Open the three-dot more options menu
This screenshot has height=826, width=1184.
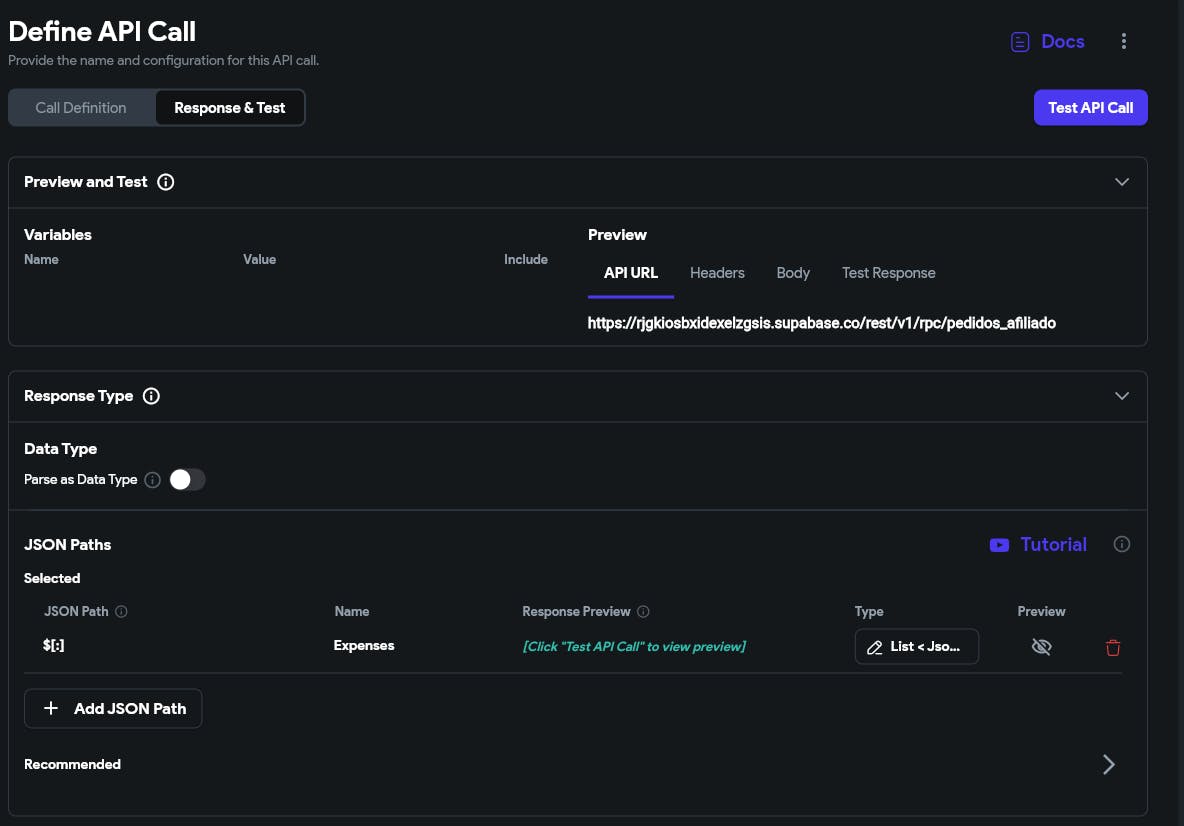[x=1124, y=42]
